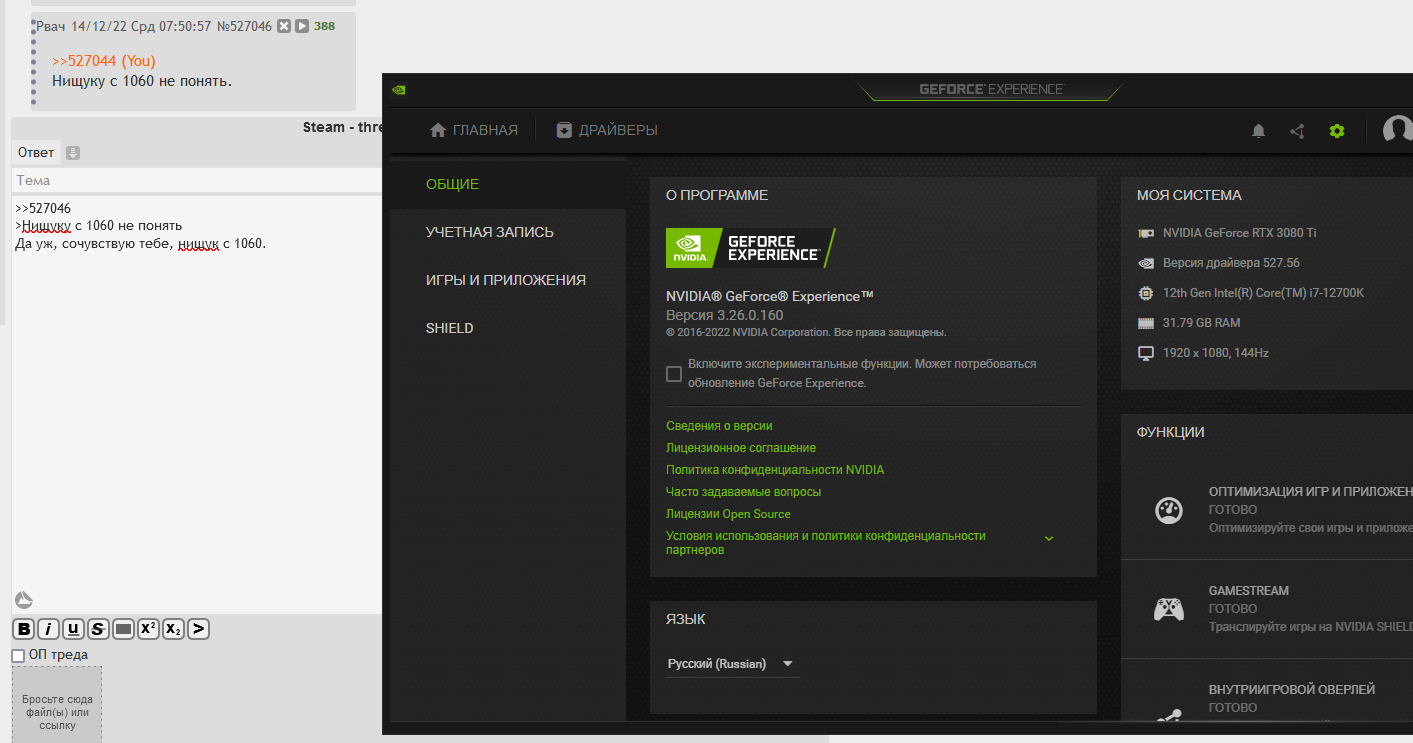The width and height of the screenshot is (1413, 743).
Task: Enable experimental features checkbox
Action: tap(674, 374)
